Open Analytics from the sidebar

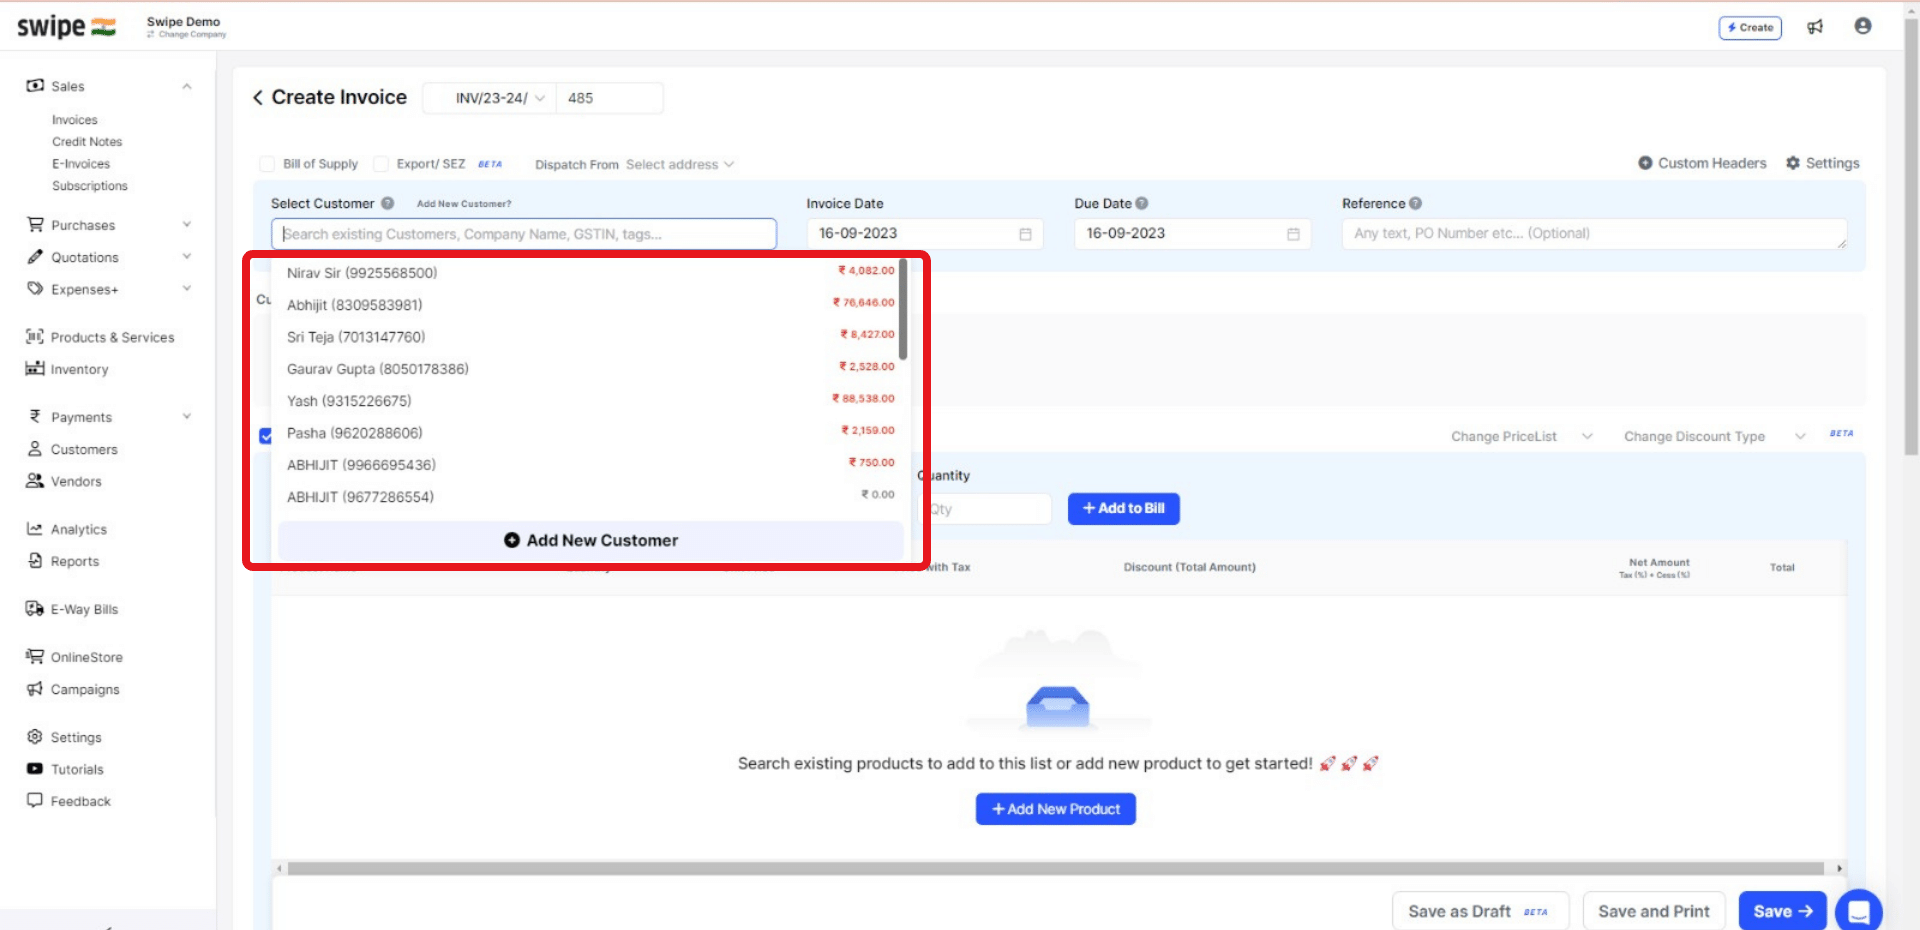tap(35, 529)
